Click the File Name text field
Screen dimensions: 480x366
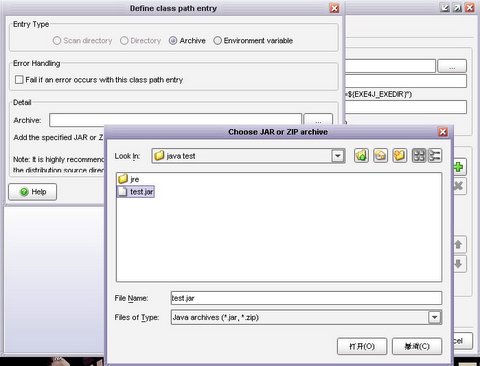tap(306, 298)
